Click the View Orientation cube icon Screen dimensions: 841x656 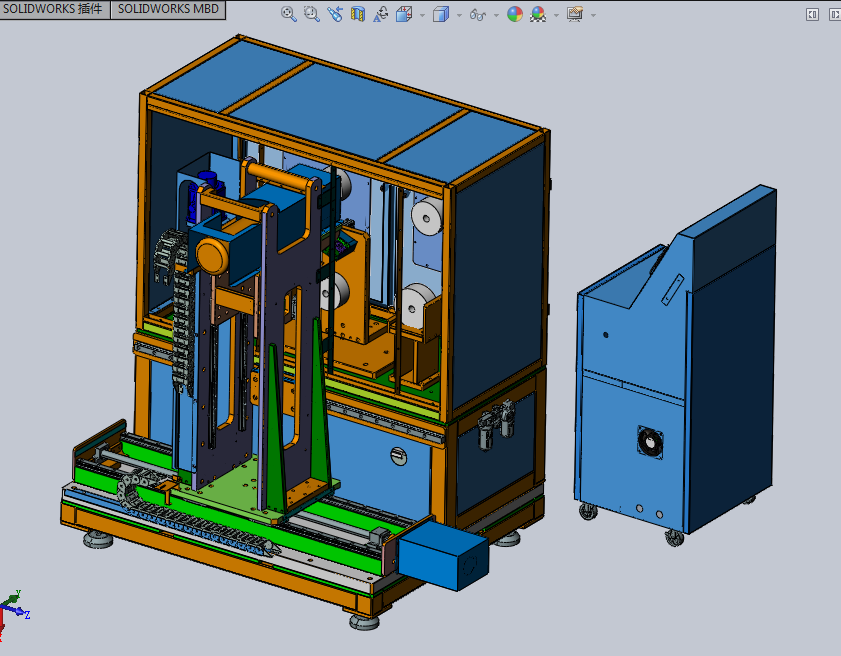[x=403, y=14]
